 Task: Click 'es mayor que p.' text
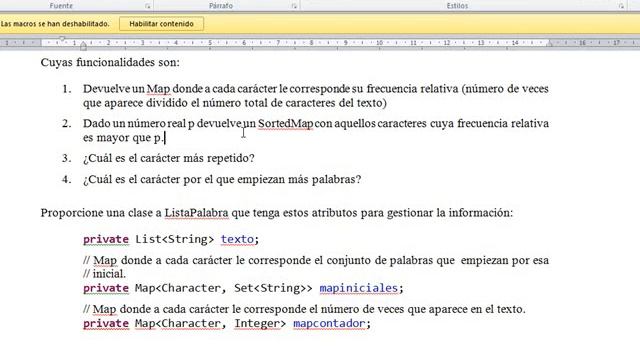123,138
